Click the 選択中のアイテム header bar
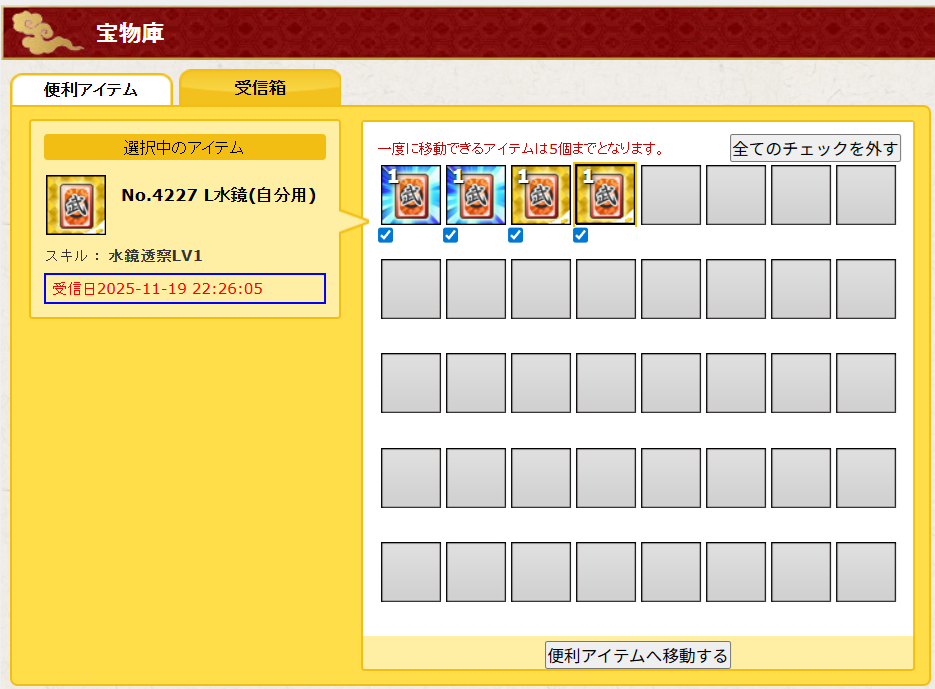 click(x=185, y=148)
